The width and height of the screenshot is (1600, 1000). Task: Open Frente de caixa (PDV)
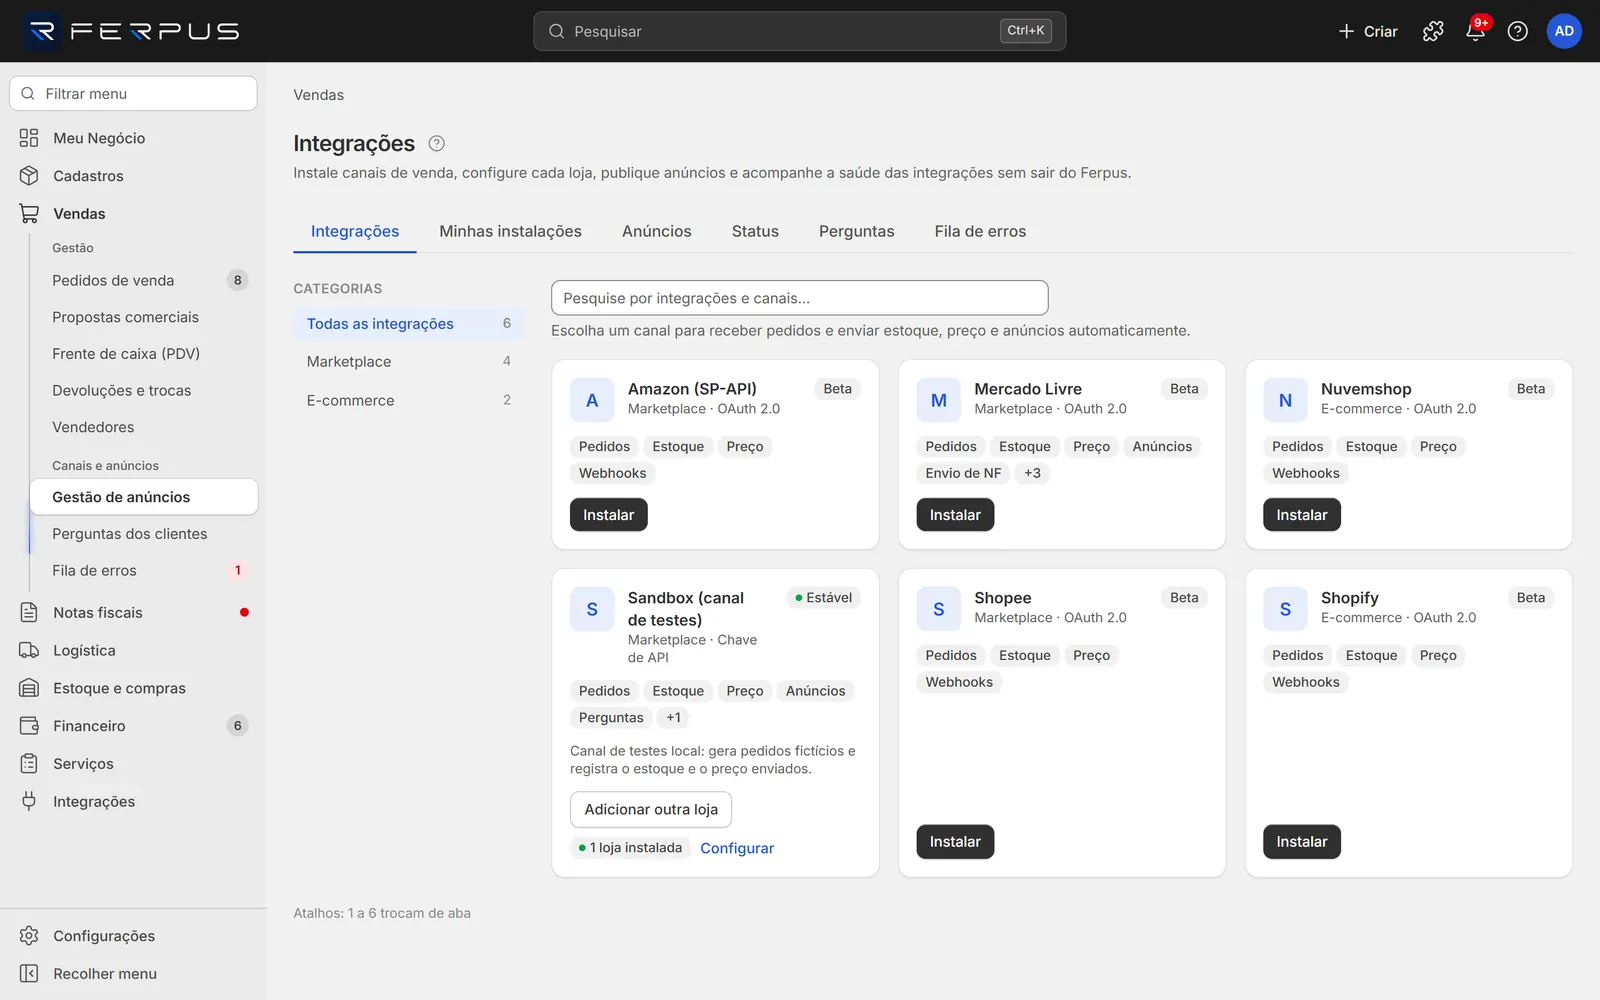click(143, 354)
